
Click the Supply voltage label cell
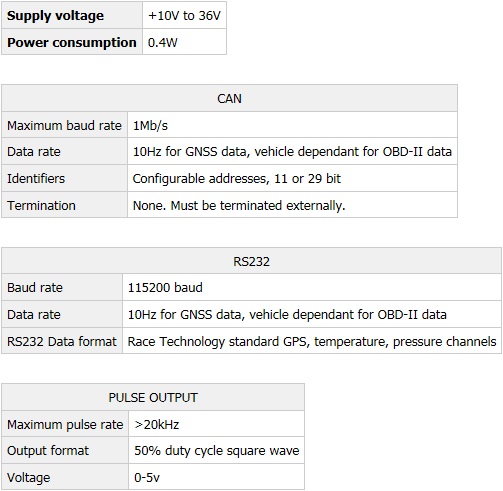coord(72,15)
